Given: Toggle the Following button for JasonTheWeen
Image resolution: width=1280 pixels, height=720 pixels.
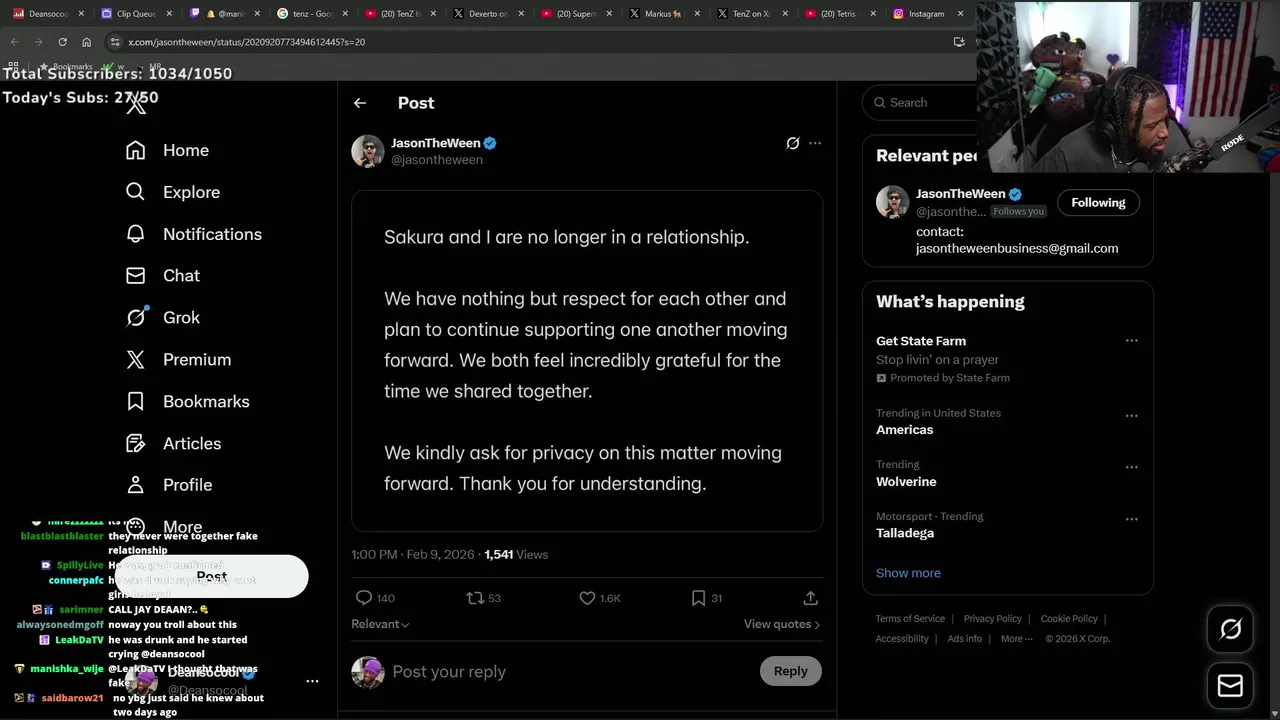Looking at the screenshot, I should click(1098, 203).
